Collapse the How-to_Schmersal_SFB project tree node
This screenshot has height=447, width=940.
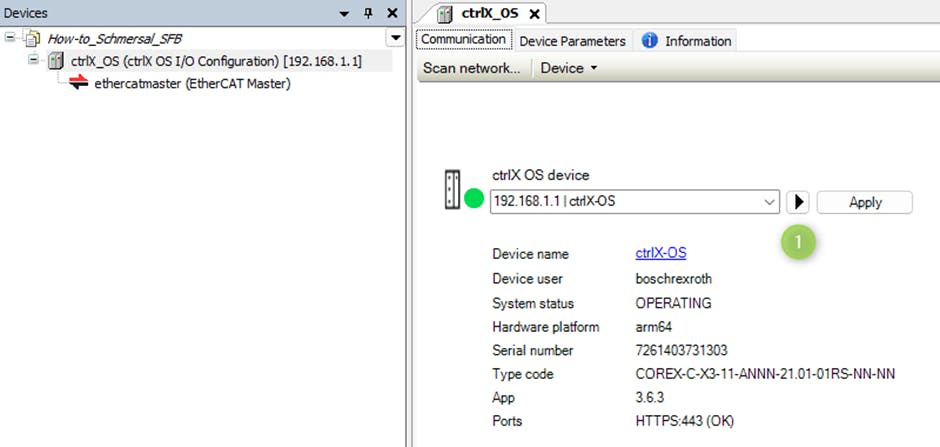10,39
